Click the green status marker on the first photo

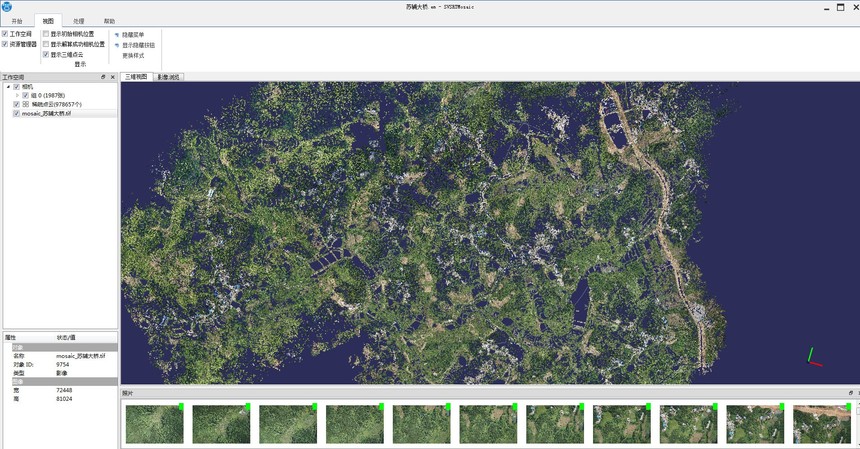(181, 406)
